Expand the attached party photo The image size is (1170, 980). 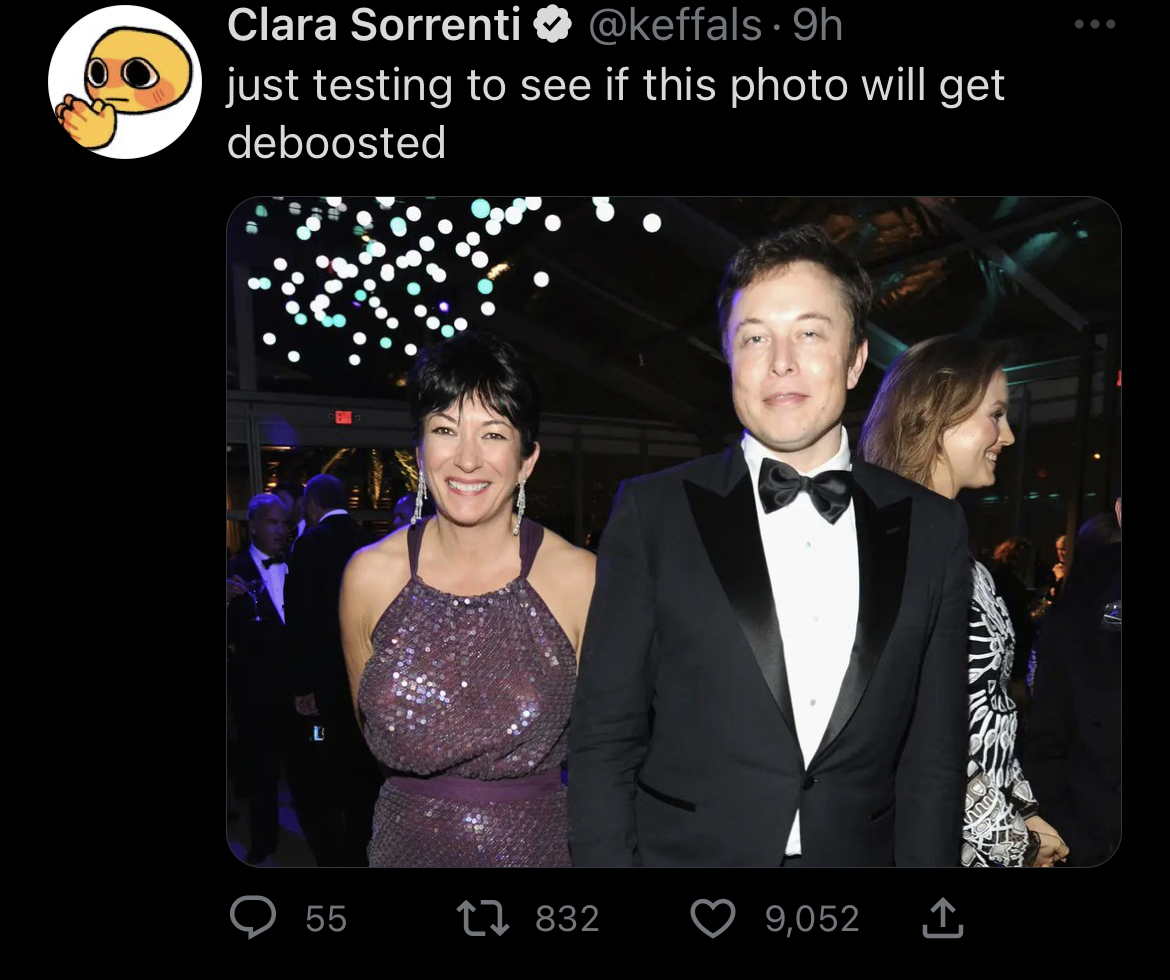coord(674,531)
